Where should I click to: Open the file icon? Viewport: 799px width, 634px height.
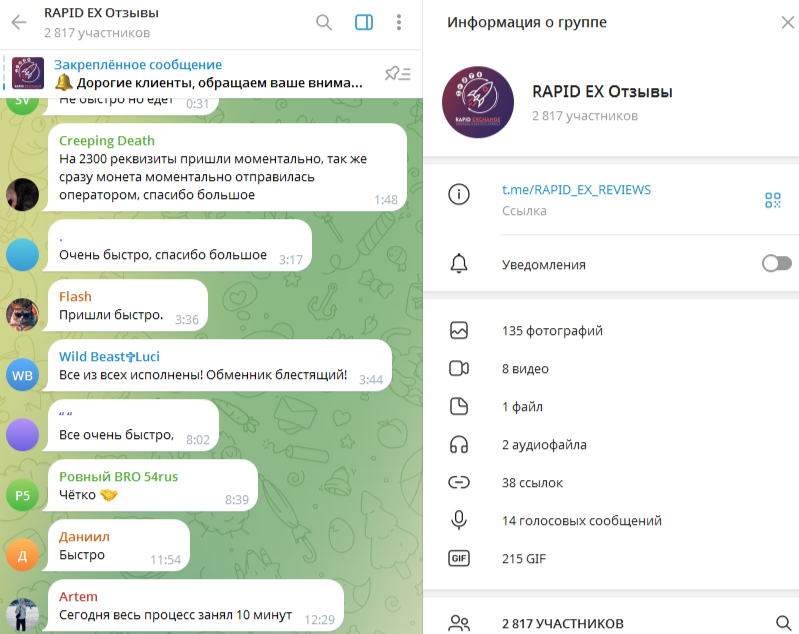click(459, 406)
